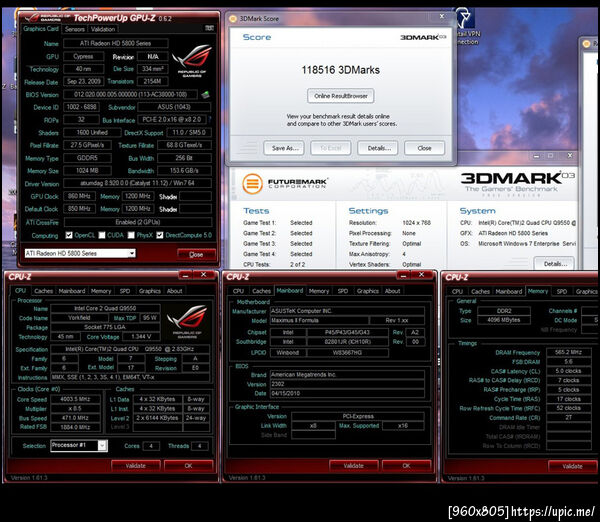
Task: Switch to the Sensors tab in GPU-Z
Action: click(75, 29)
